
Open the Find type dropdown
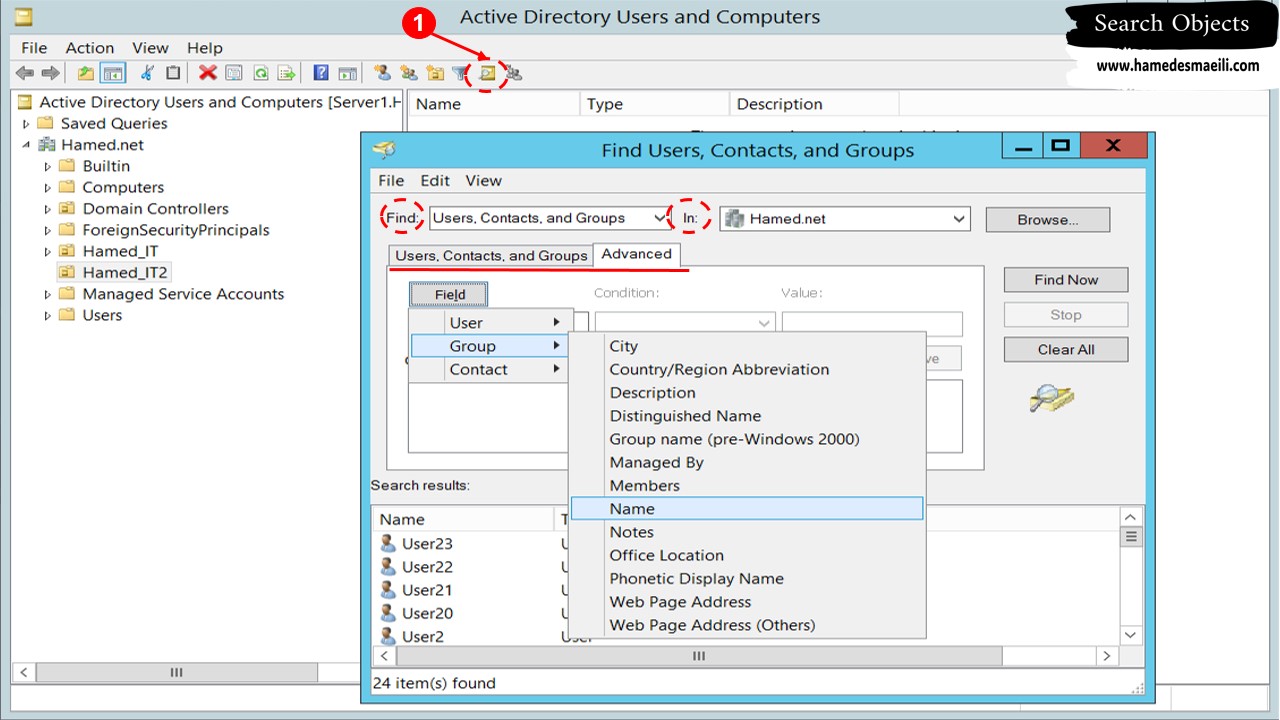[x=550, y=218]
